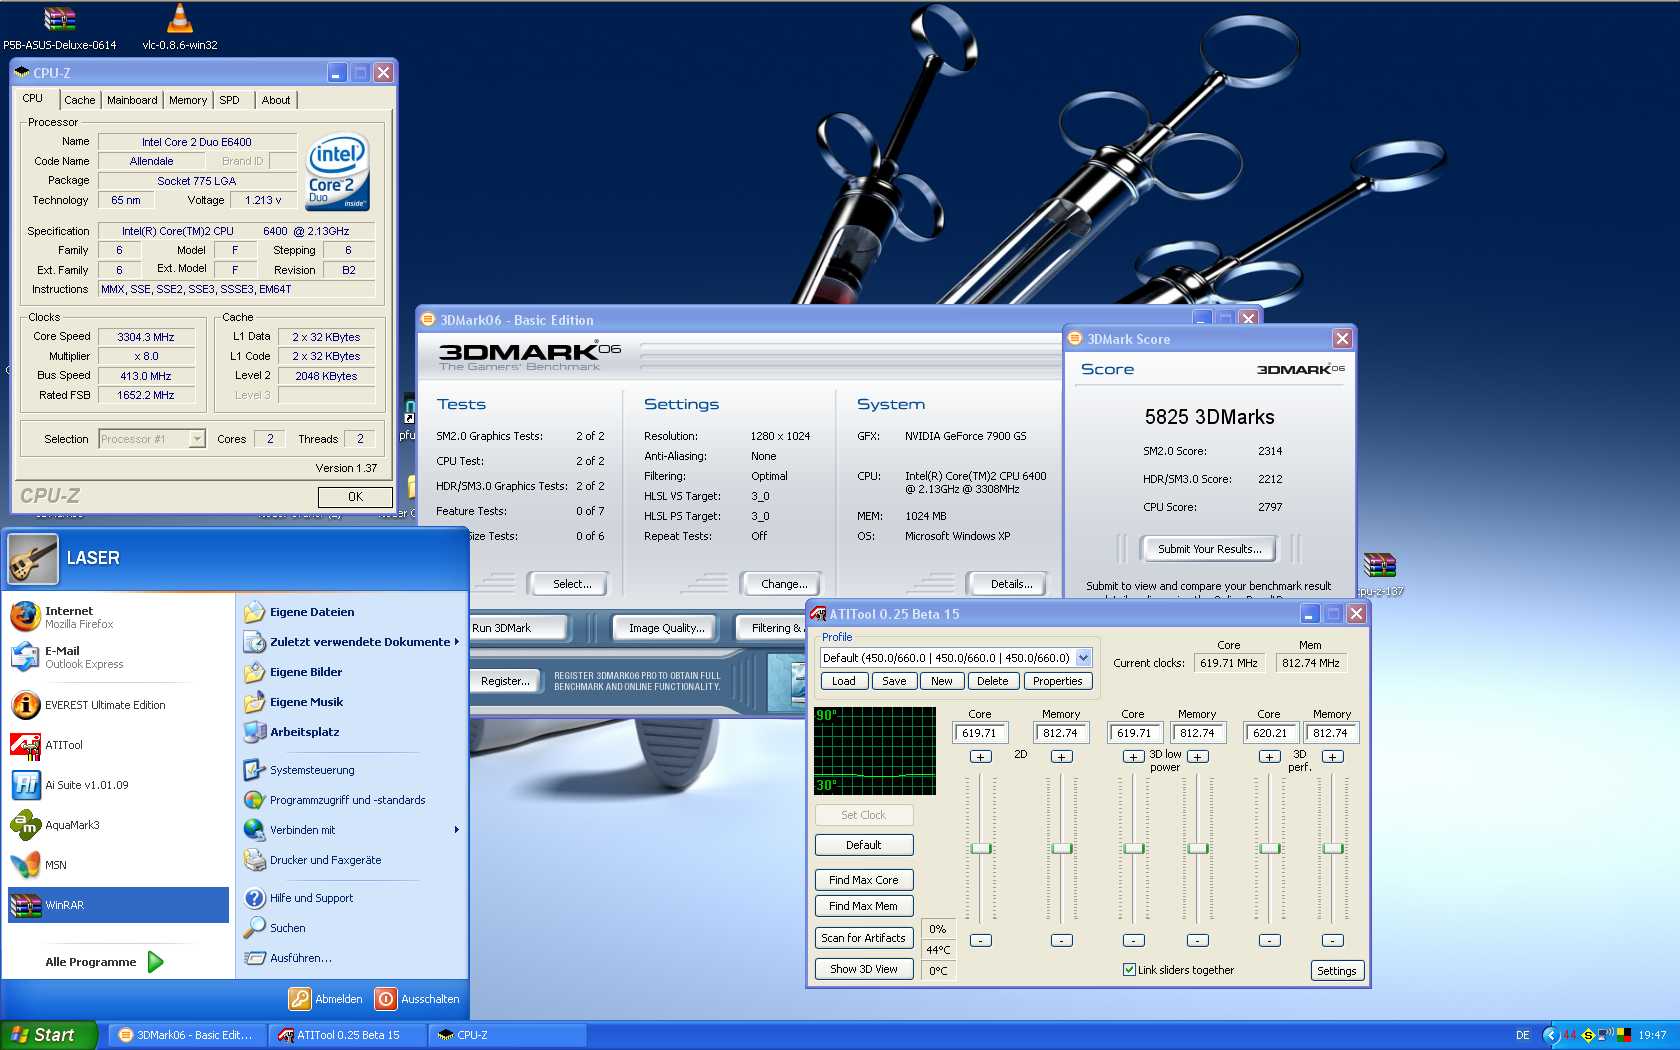The image size is (1680, 1050).
Task: Select the CPU tab in CPU-Z
Action: point(33,98)
